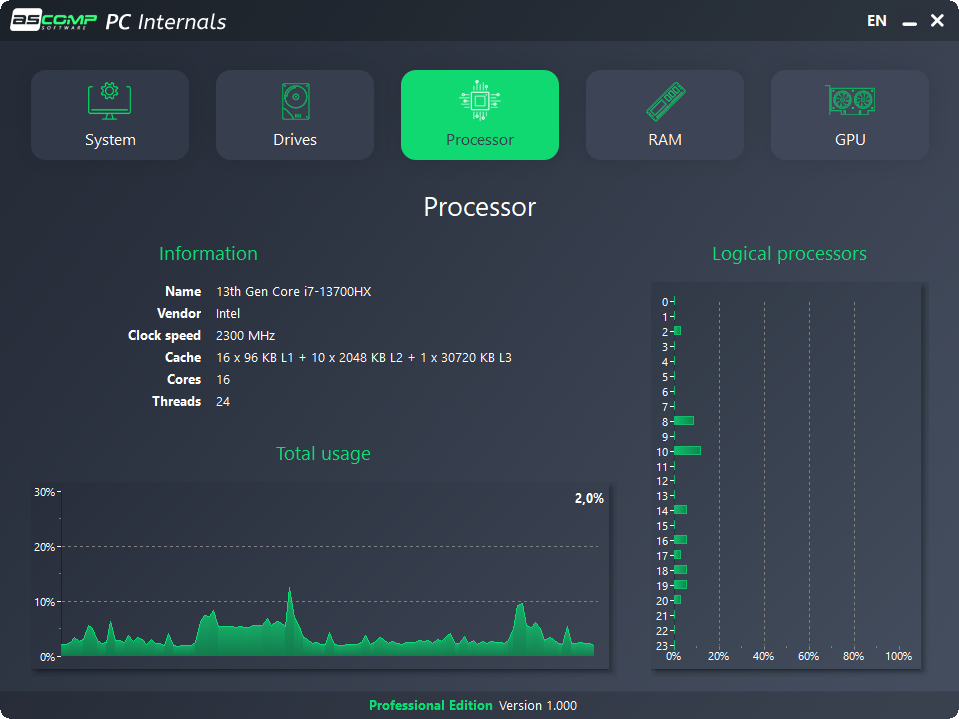Click the usage bar for logical processor 16
959x719 pixels.
[x=680, y=540]
